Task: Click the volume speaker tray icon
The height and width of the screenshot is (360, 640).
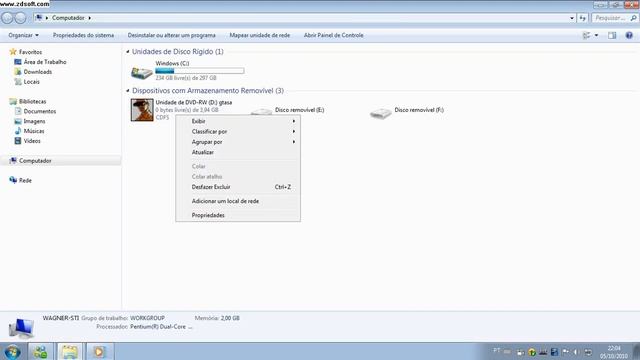Action: pos(576,352)
